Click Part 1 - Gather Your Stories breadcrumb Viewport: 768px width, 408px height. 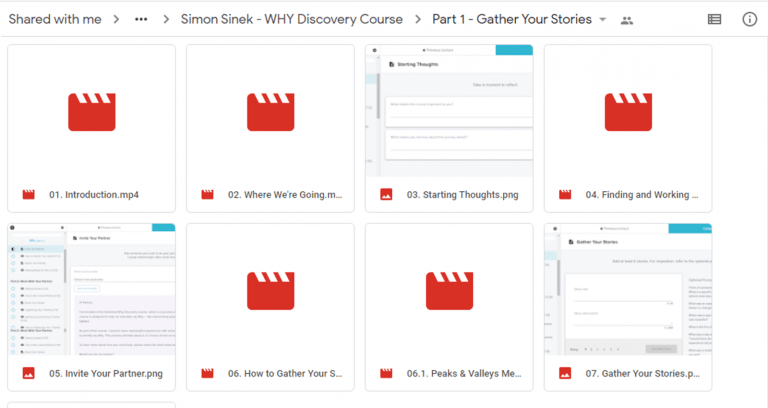[x=512, y=19]
